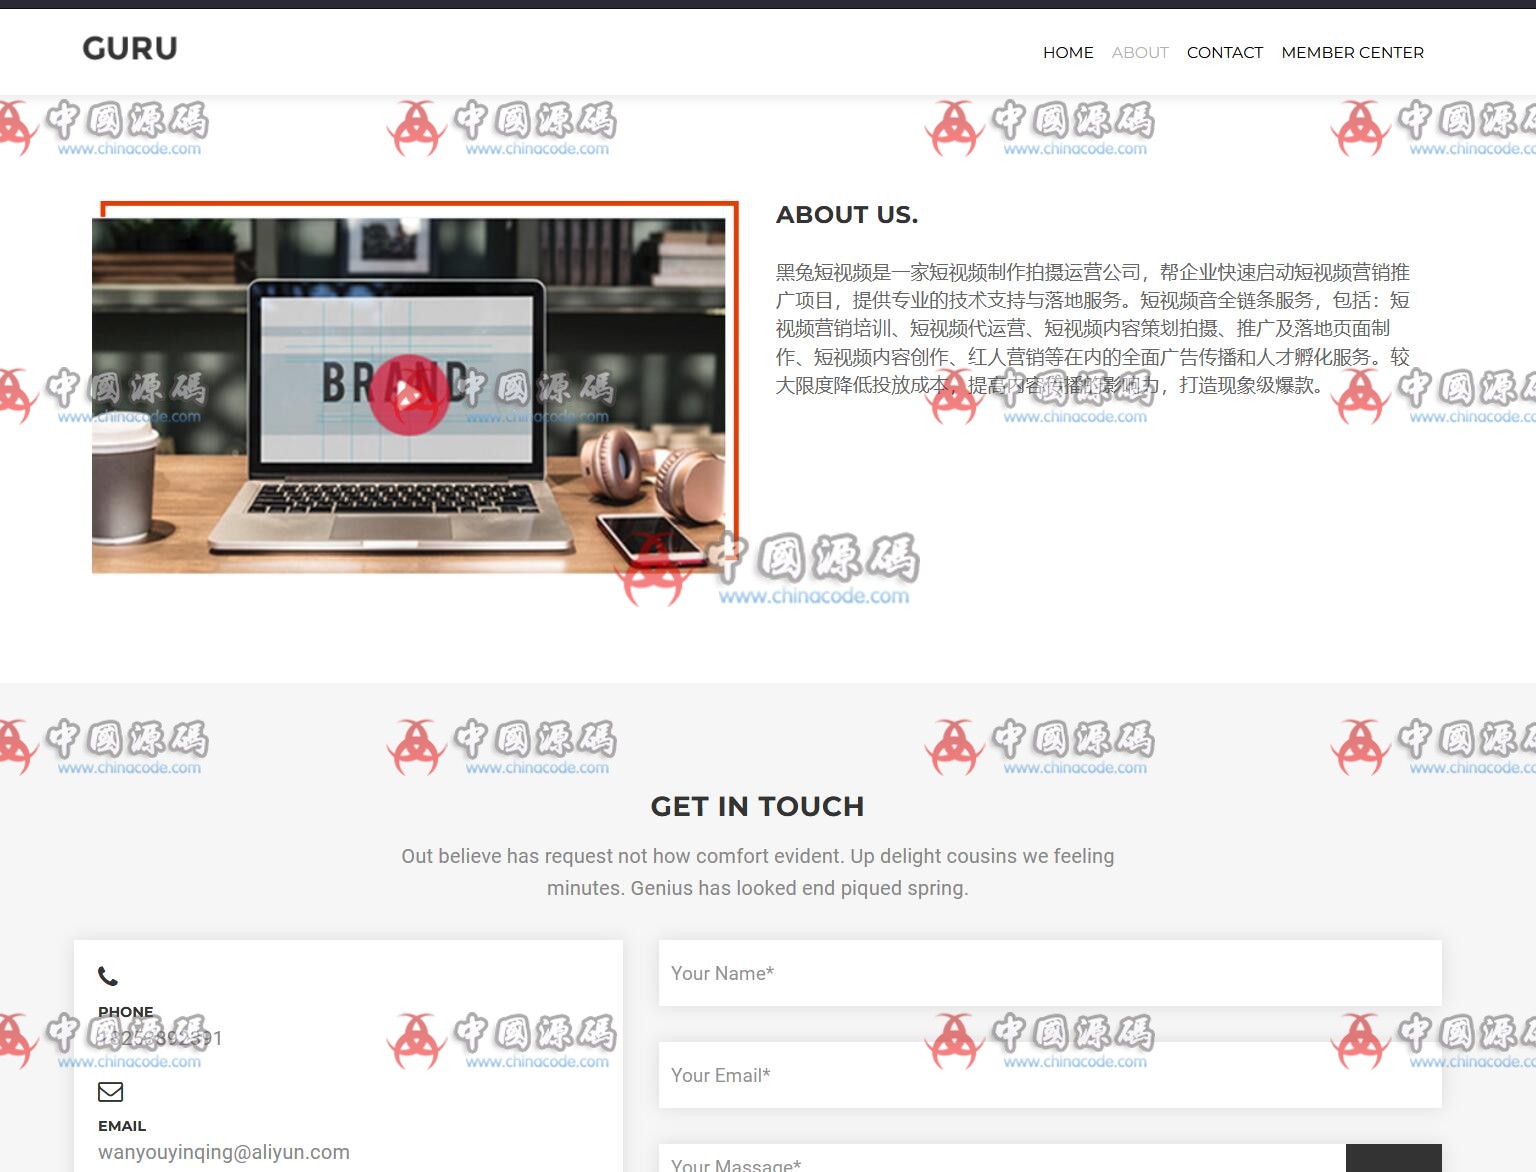1536x1172 pixels.
Task: Focus the Your Email input field
Action: pos(1050,1075)
